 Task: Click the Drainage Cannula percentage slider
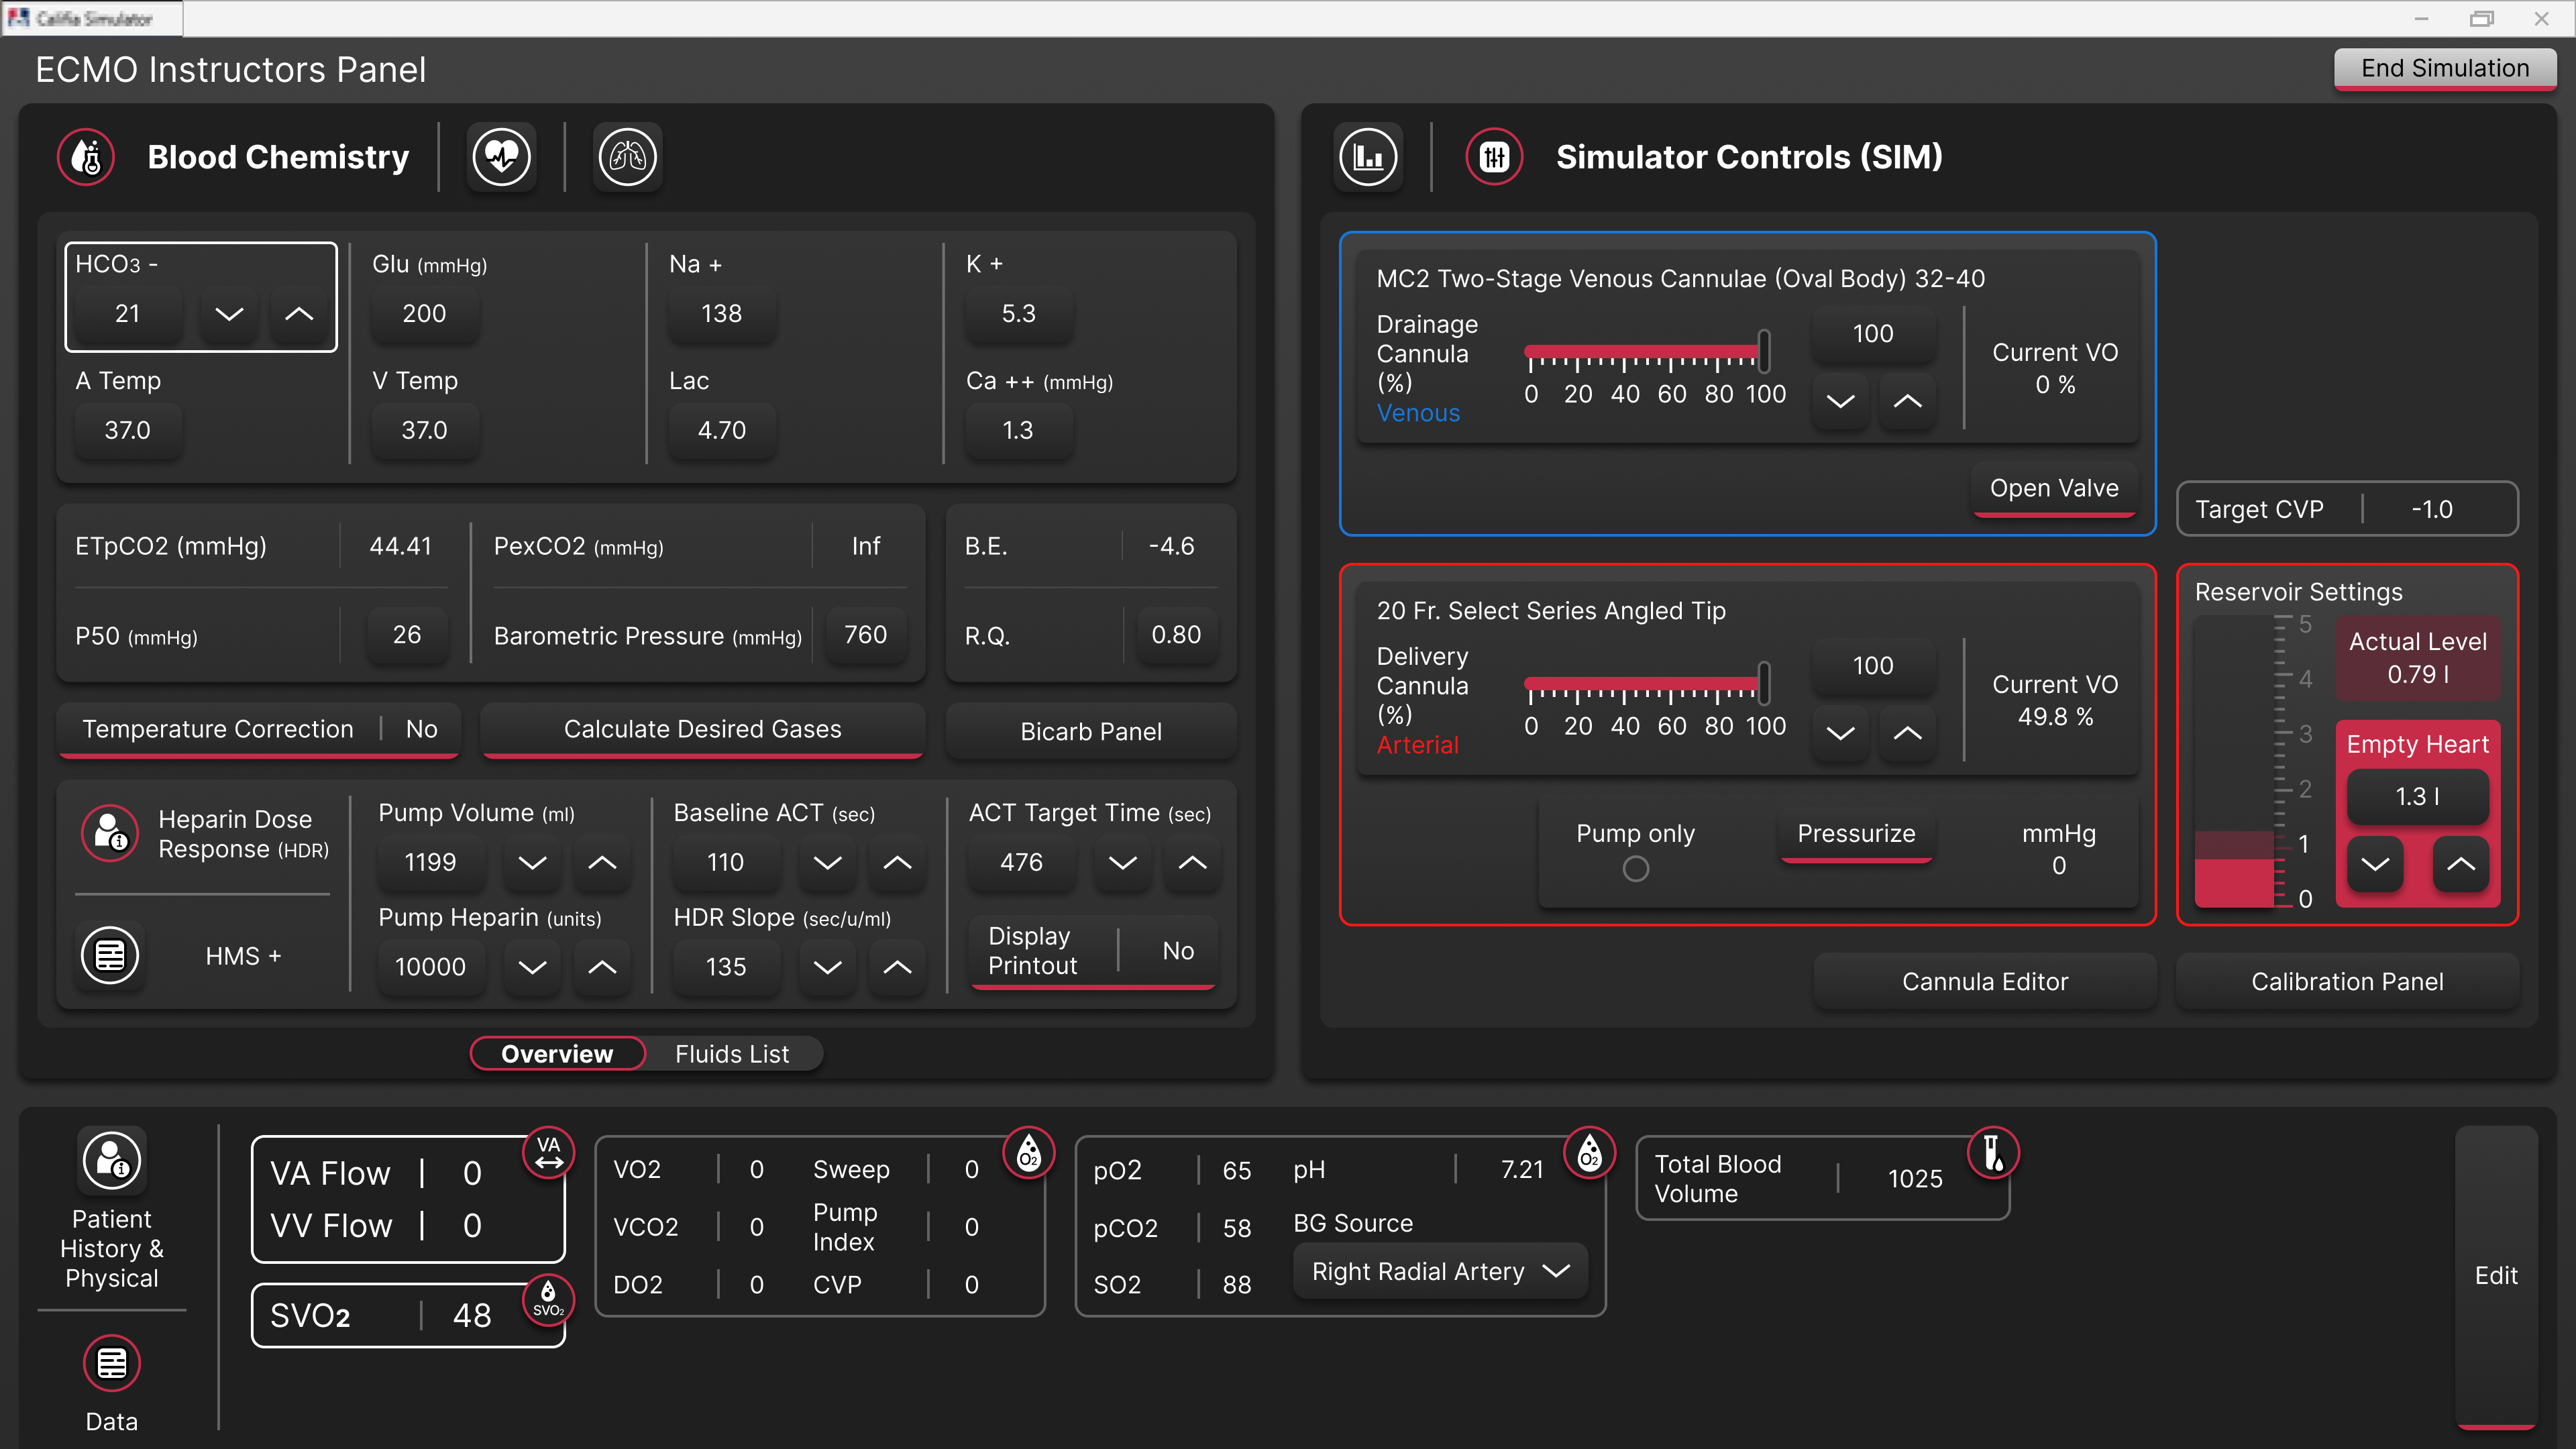click(1646, 352)
